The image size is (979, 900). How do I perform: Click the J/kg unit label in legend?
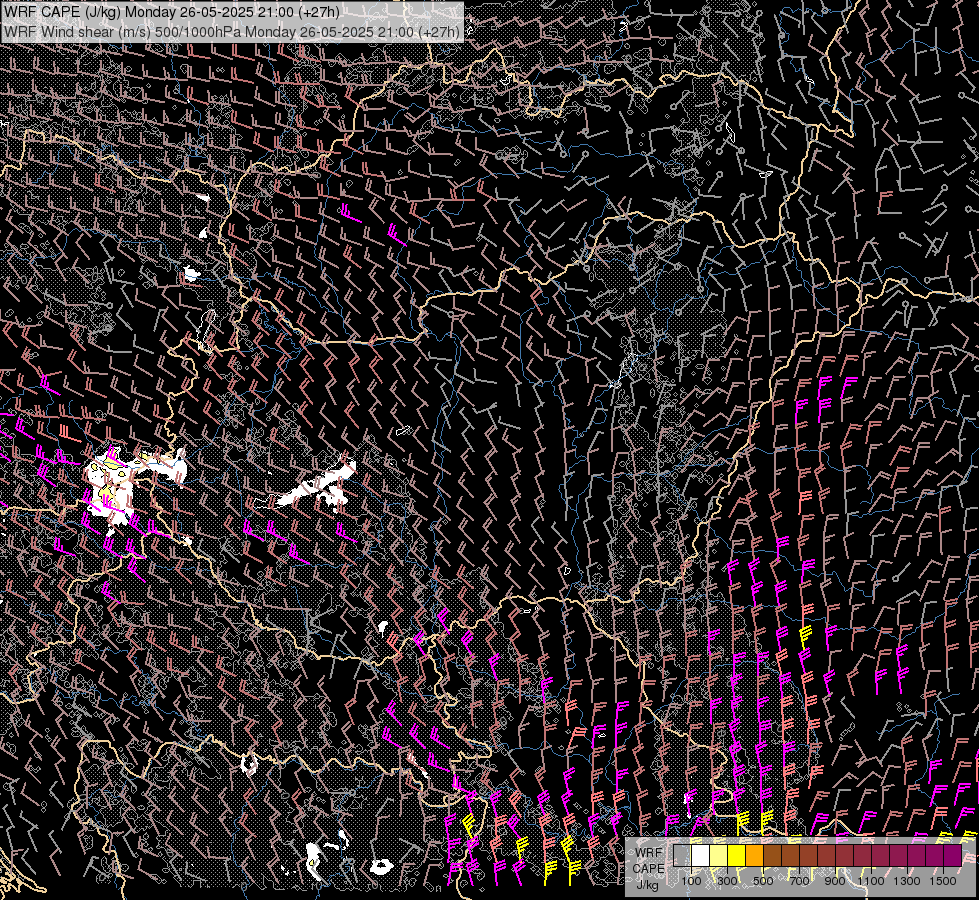coord(647,885)
